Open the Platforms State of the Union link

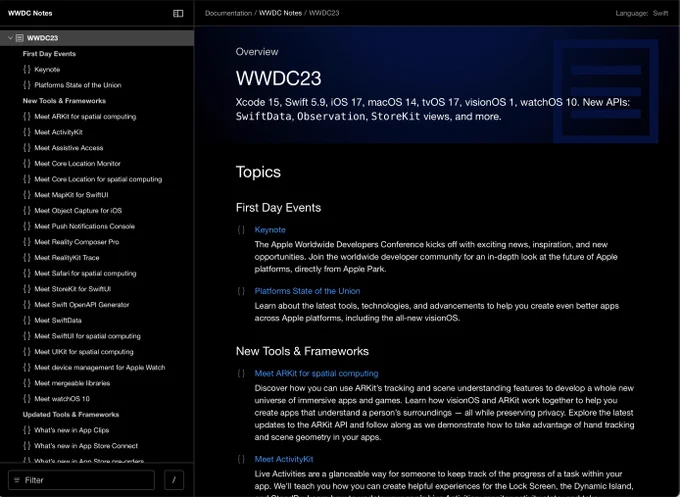(x=307, y=291)
